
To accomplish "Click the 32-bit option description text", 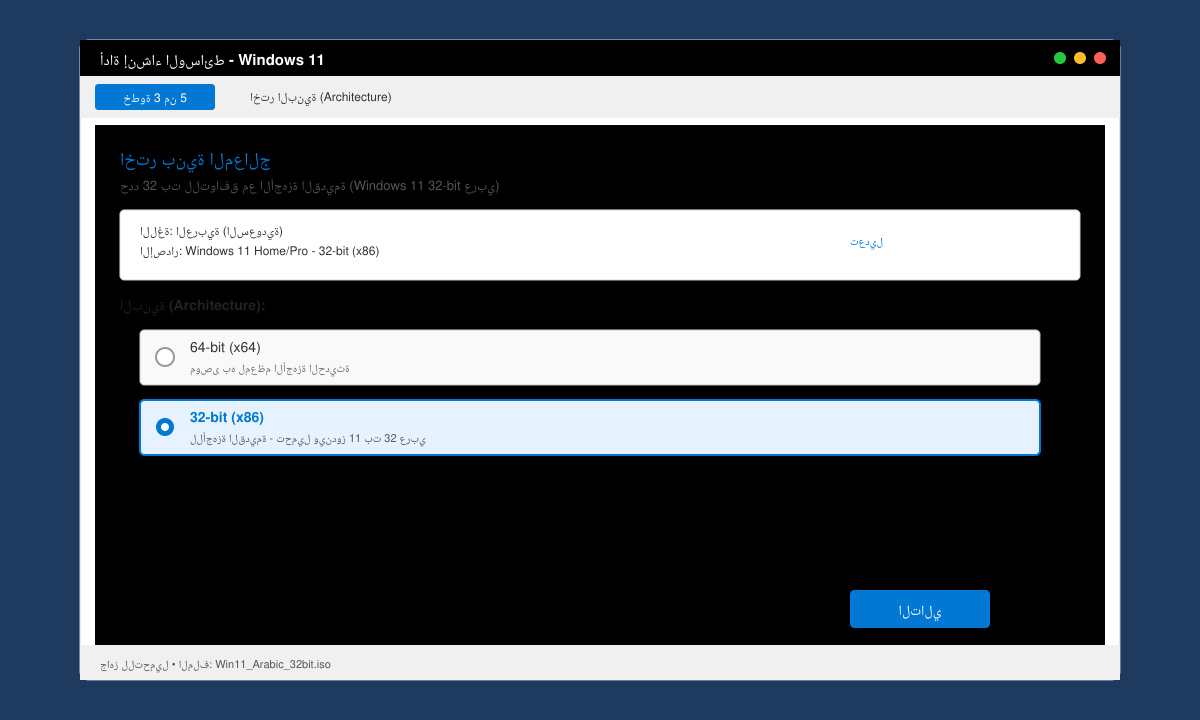I will pyautogui.click(x=308, y=438).
